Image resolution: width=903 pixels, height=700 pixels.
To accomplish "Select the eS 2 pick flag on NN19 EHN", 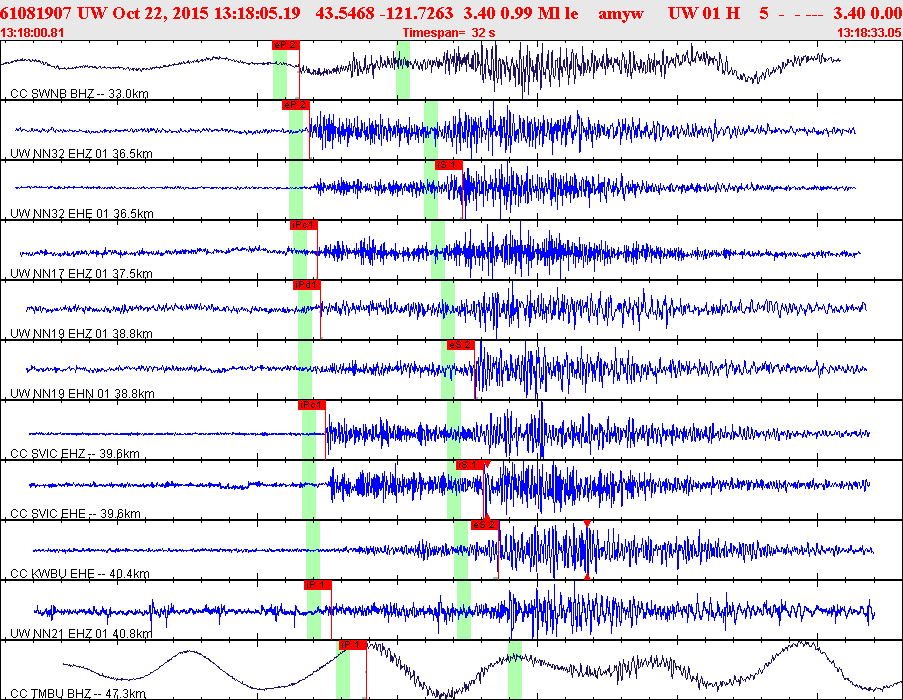I will tap(461, 345).
